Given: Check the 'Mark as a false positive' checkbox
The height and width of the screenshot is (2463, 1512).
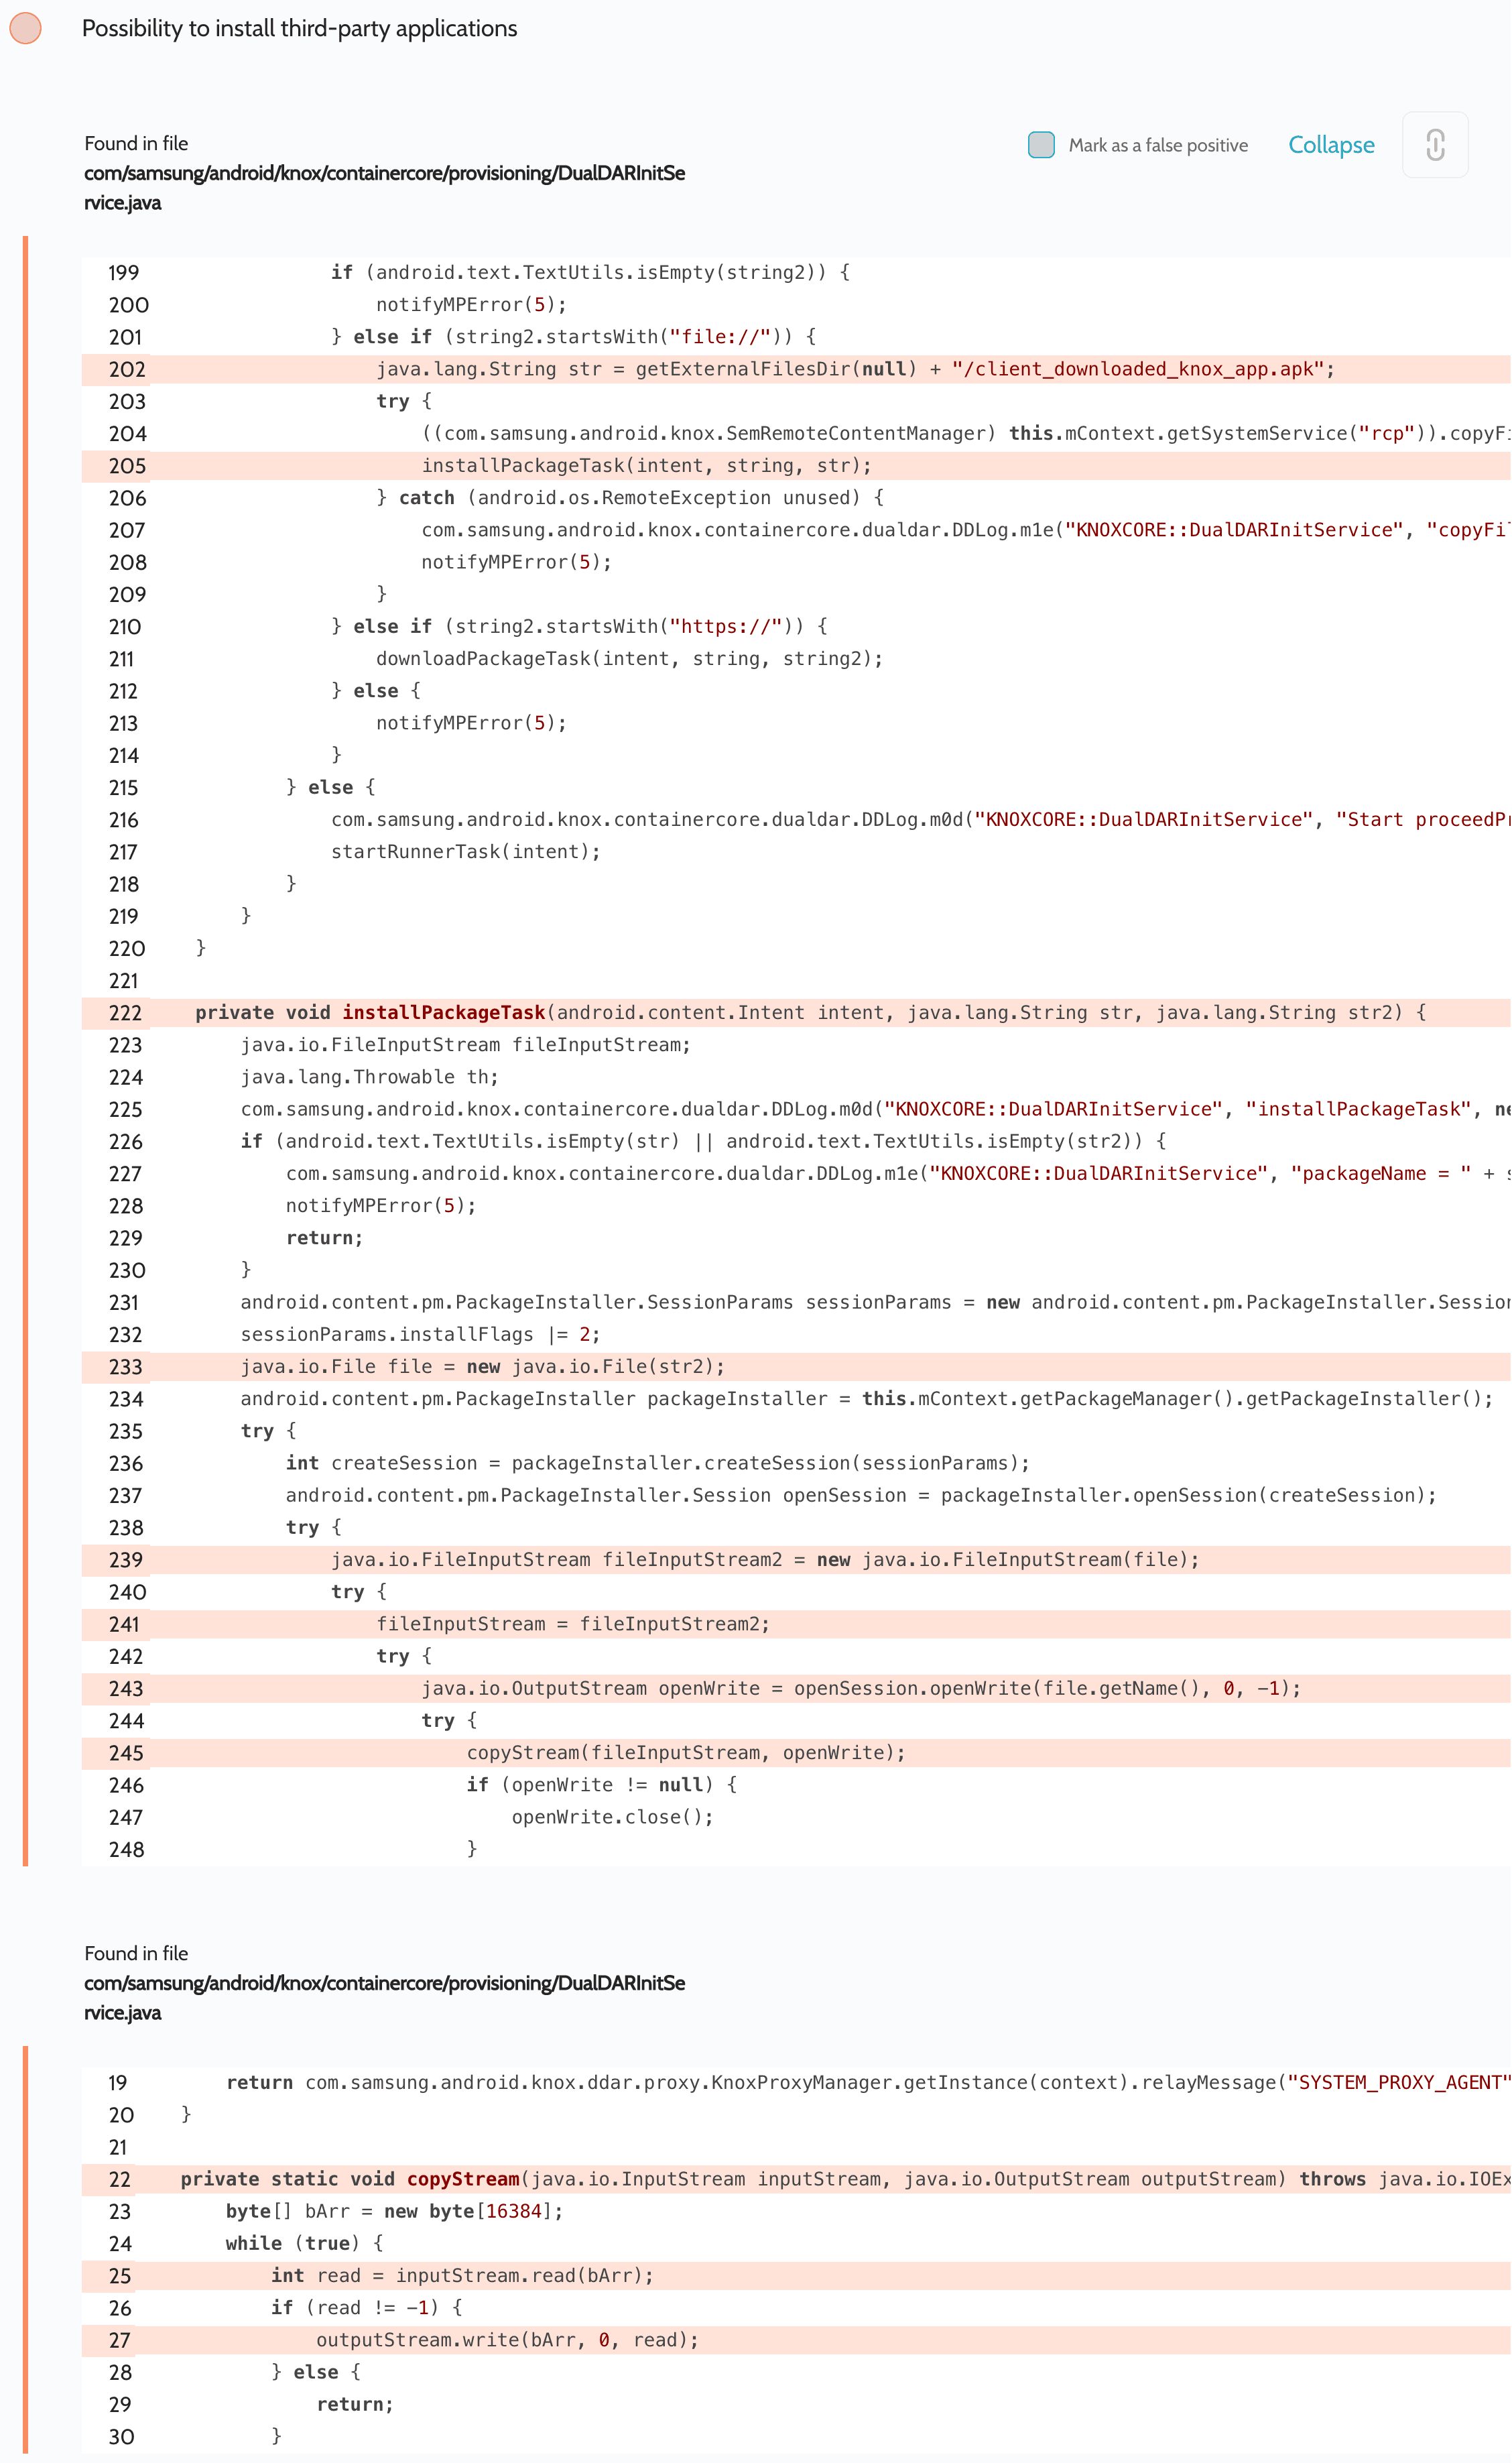Looking at the screenshot, I should click(x=1040, y=145).
